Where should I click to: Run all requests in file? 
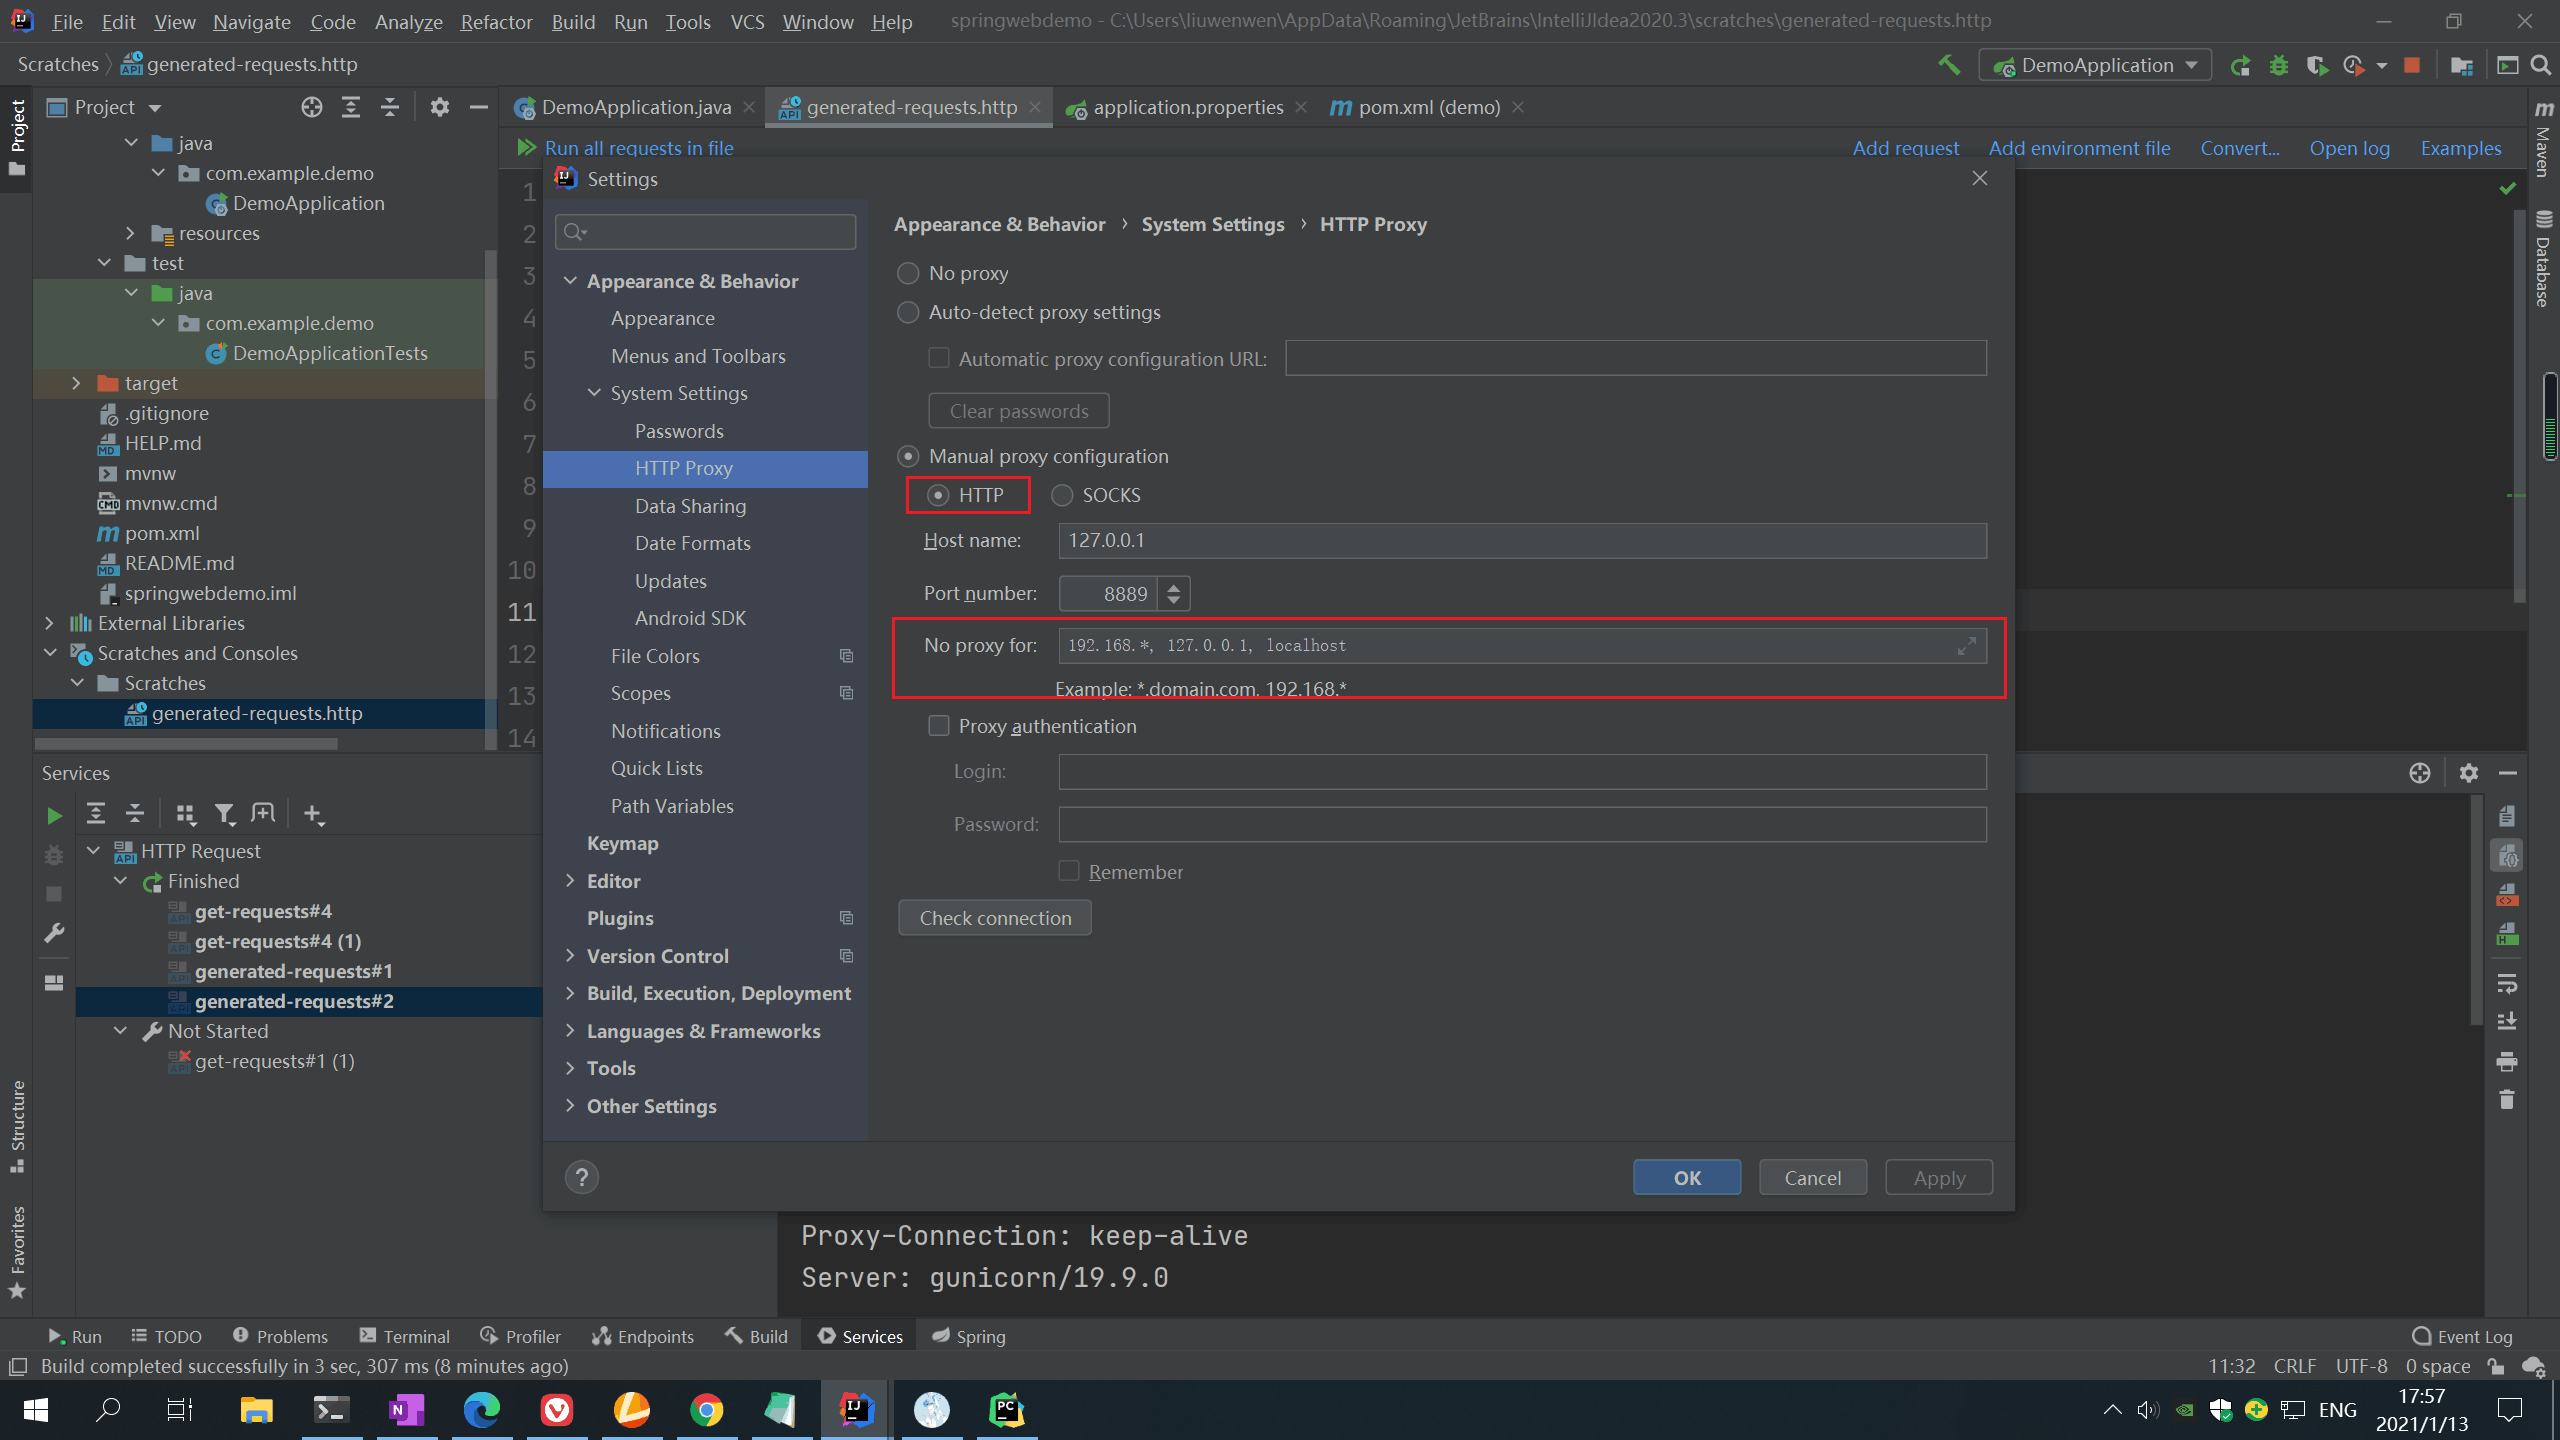[x=640, y=147]
